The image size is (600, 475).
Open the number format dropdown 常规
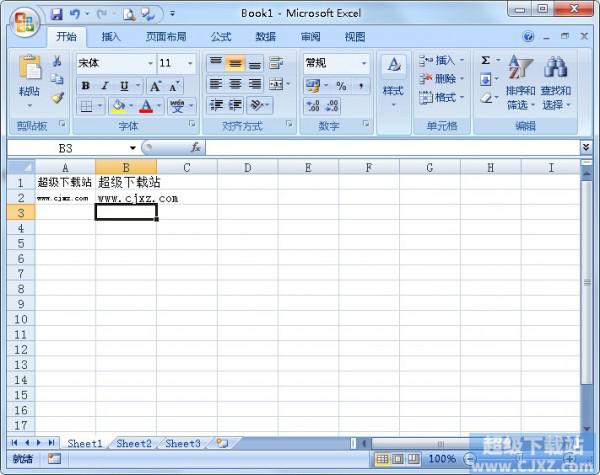pyautogui.click(x=364, y=63)
